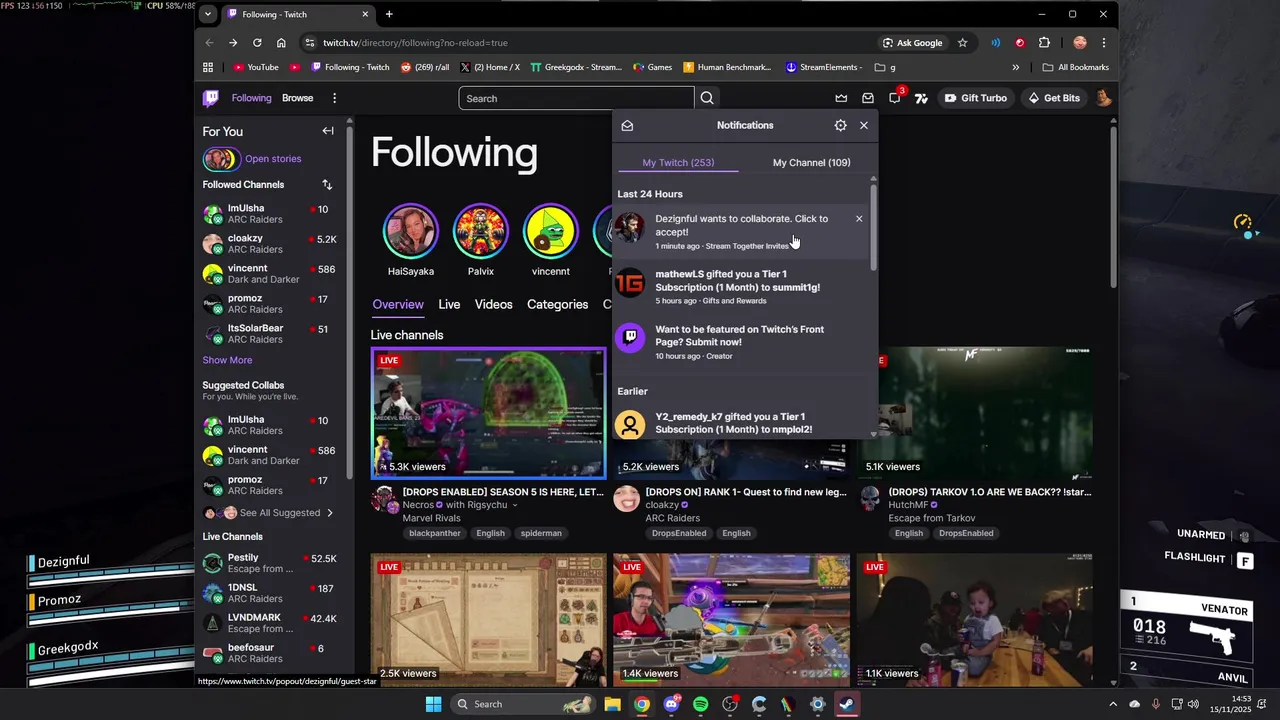Click the DropsEnabled tag under cloakzy
Viewport: 1280px width, 720px height.
click(679, 533)
